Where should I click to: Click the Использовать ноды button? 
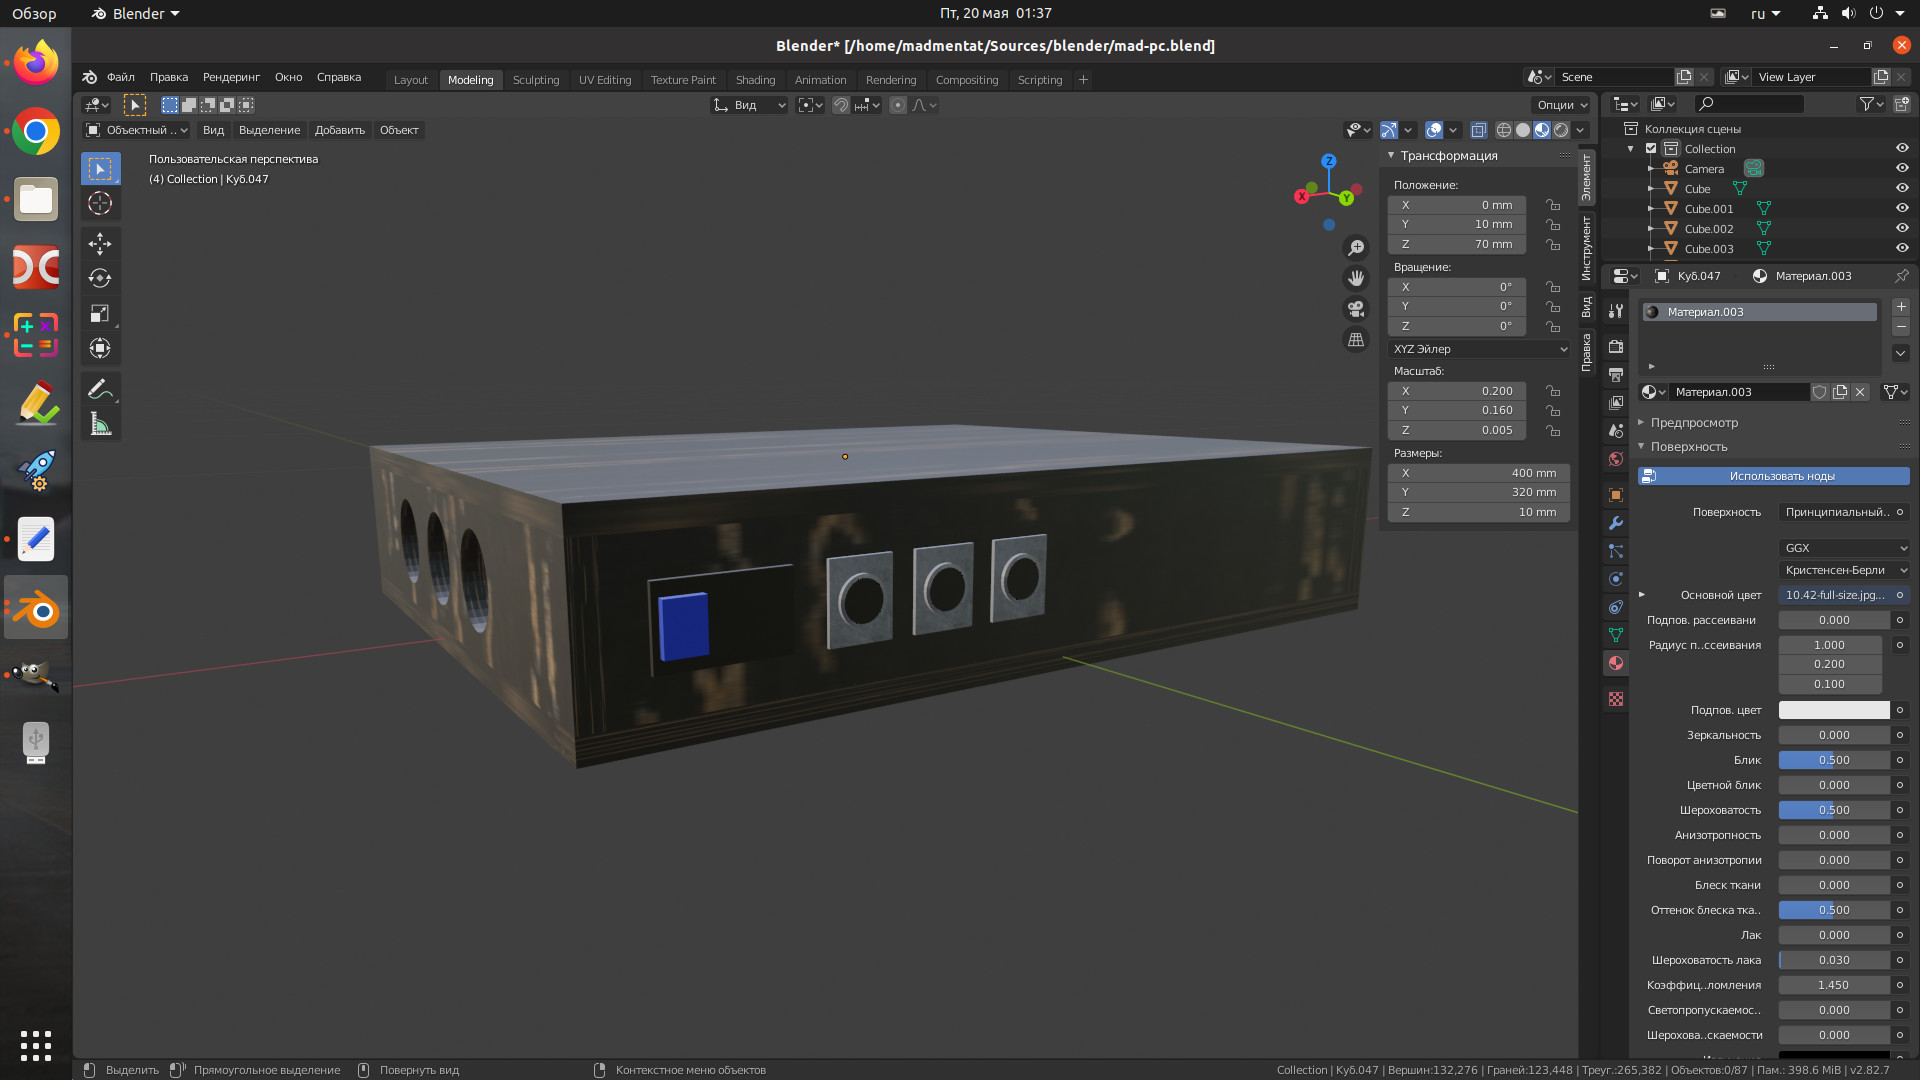click(x=1774, y=476)
